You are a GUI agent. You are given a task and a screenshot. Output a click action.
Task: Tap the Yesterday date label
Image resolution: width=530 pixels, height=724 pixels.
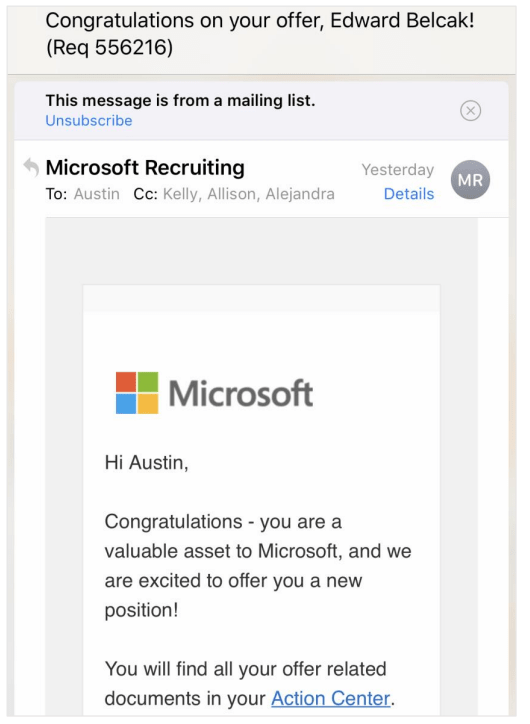[x=398, y=170]
